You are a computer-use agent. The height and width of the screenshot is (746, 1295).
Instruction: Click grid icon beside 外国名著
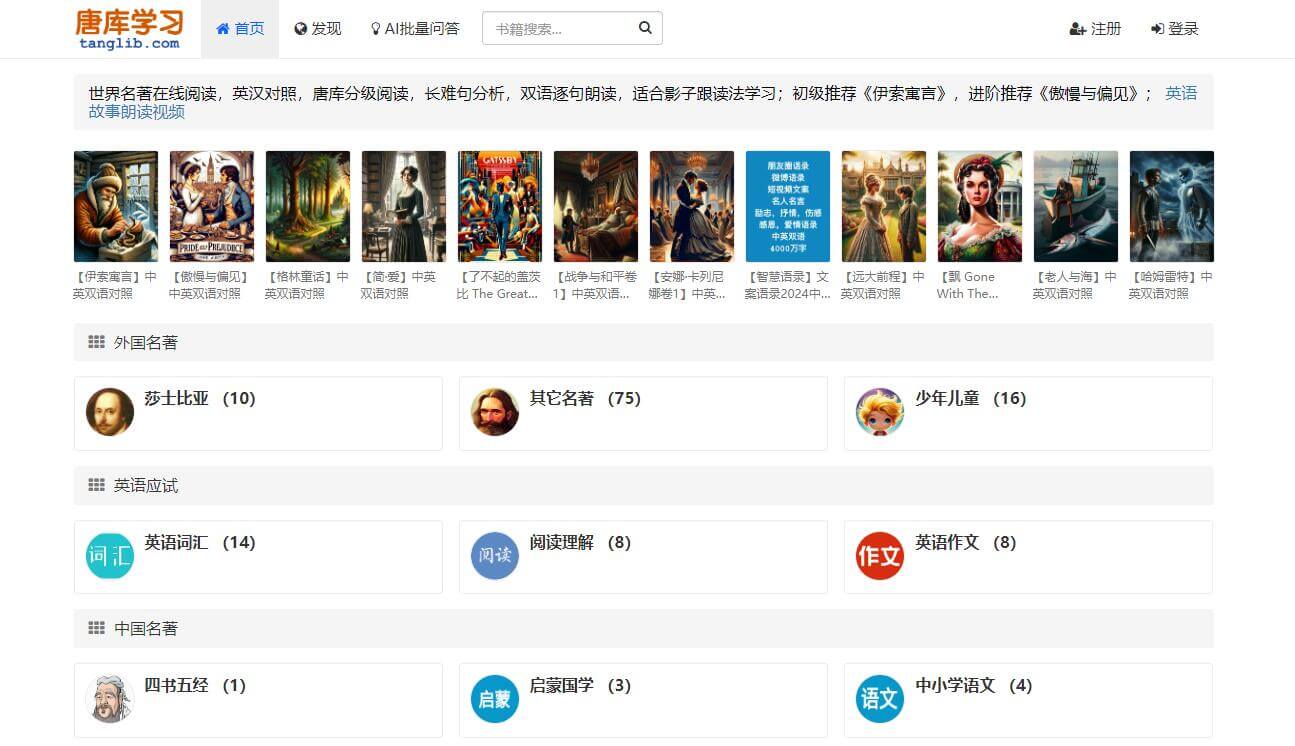(x=96, y=342)
